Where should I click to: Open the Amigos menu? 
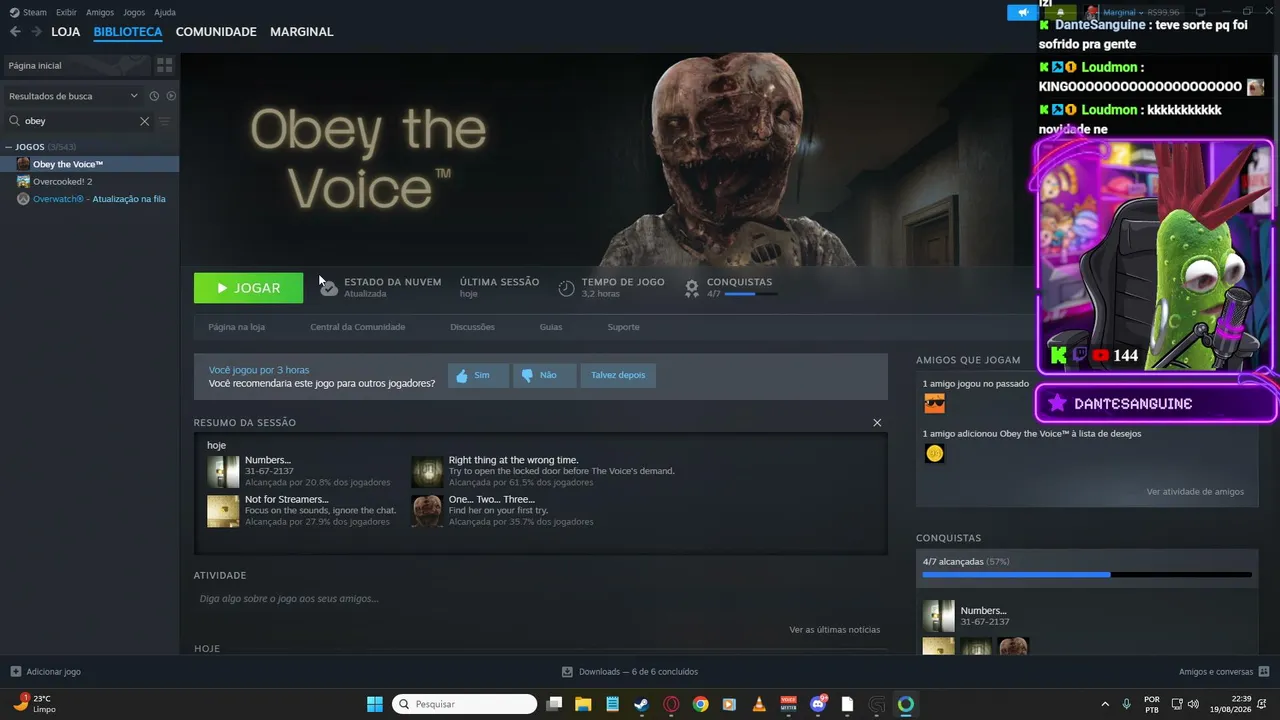tap(100, 12)
